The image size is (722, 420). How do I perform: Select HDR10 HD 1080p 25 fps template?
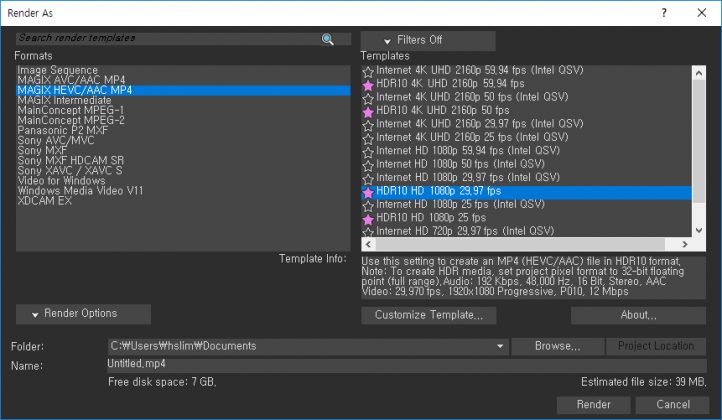[x=526, y=217]
